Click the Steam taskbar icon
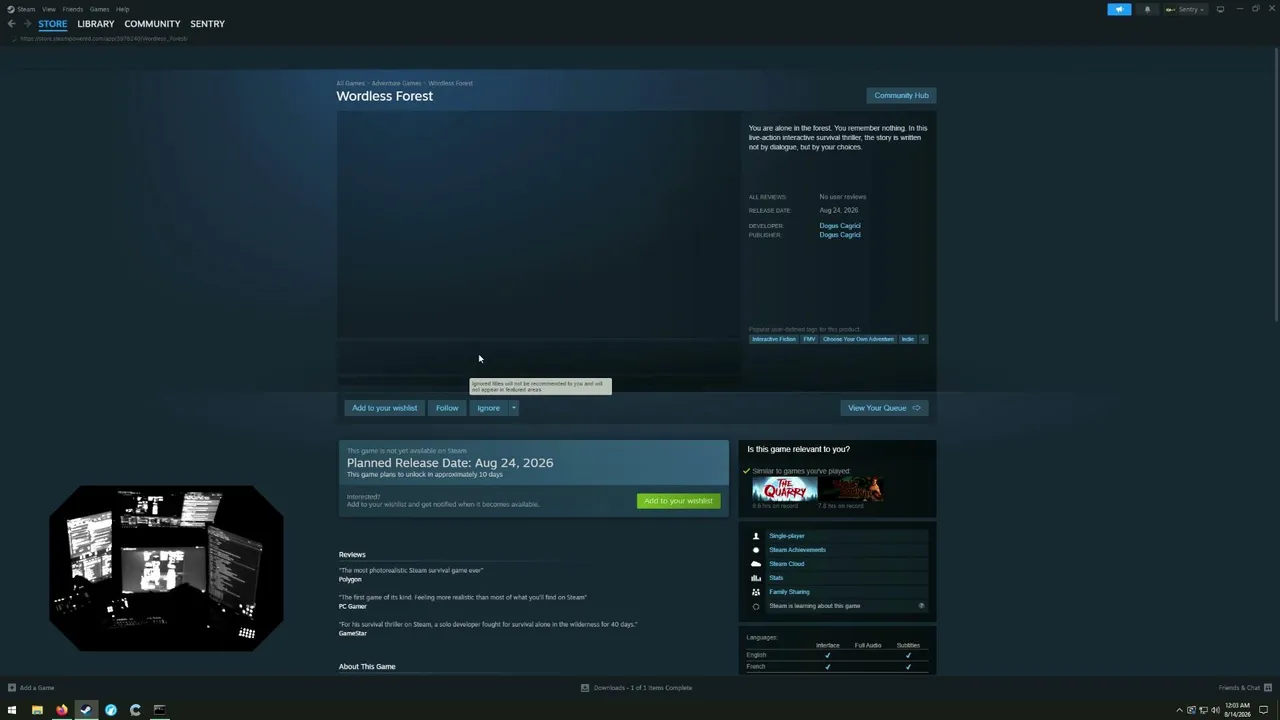Screen dimensions: 1280x720 pyautogui.click(x=86, y=710)
